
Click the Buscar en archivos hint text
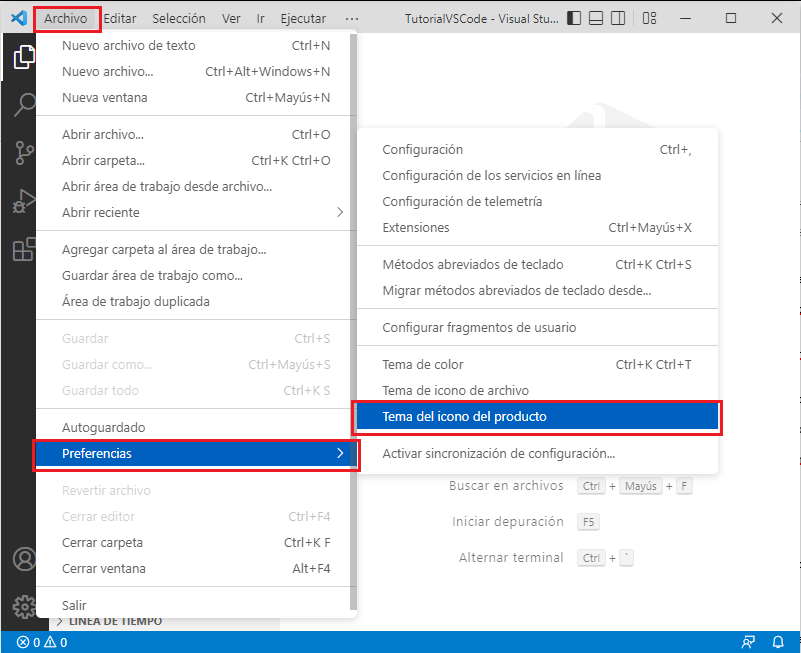[506, 486]
